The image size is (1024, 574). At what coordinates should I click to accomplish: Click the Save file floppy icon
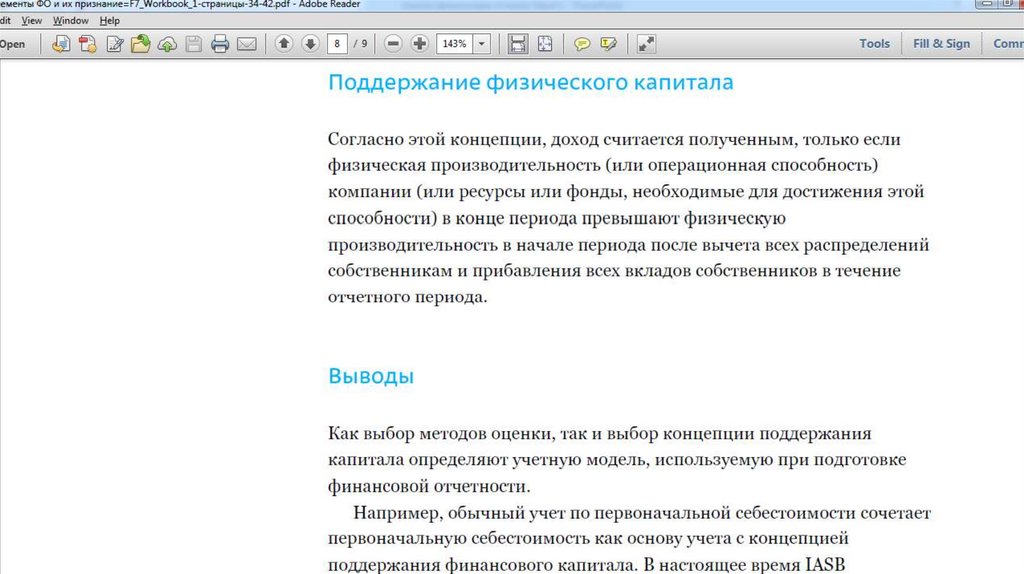tap(194, 44)
